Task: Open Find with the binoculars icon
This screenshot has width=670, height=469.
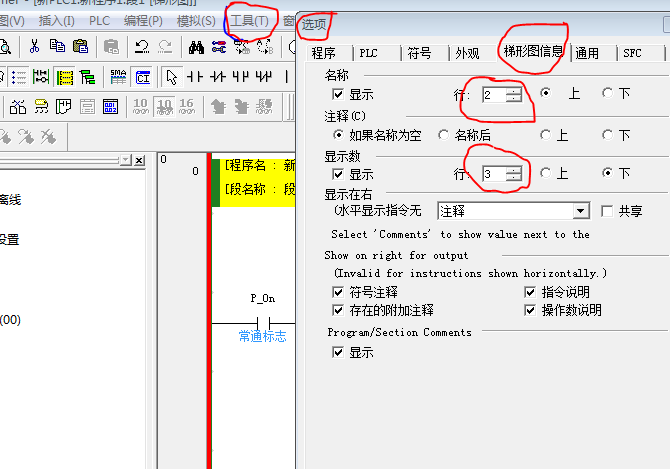Action: (x=196, y=46)
